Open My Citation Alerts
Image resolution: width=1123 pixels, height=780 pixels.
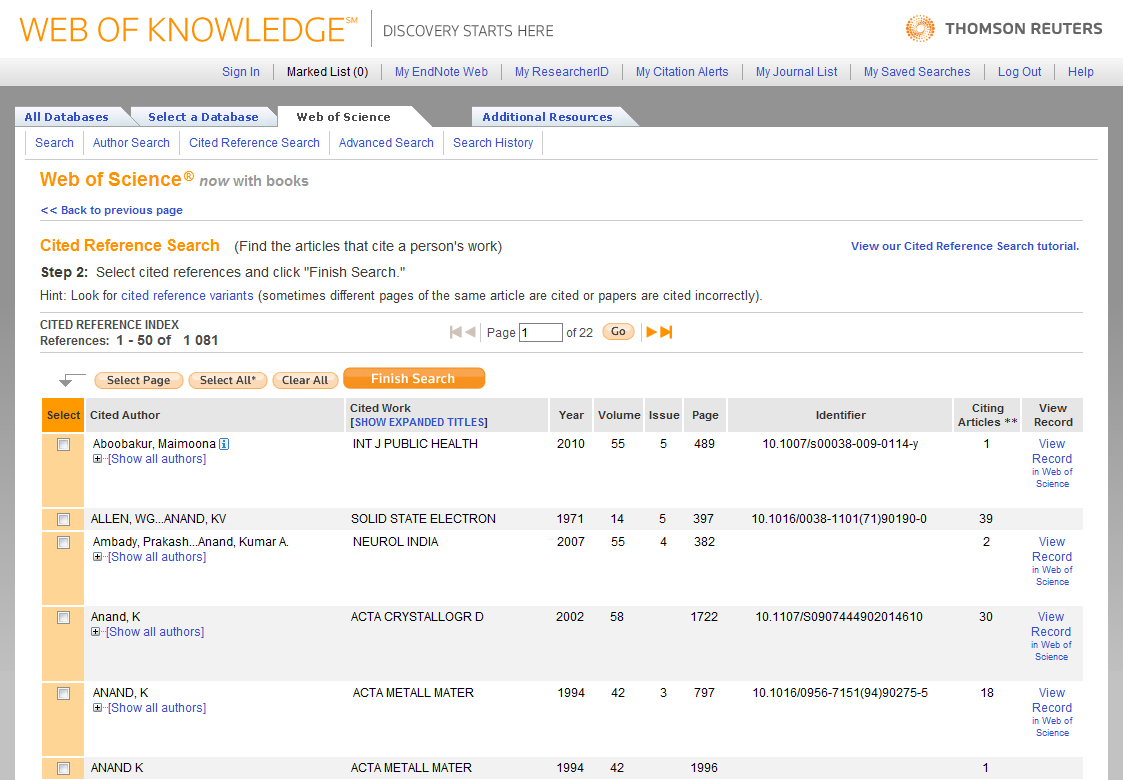coord(682,72)
